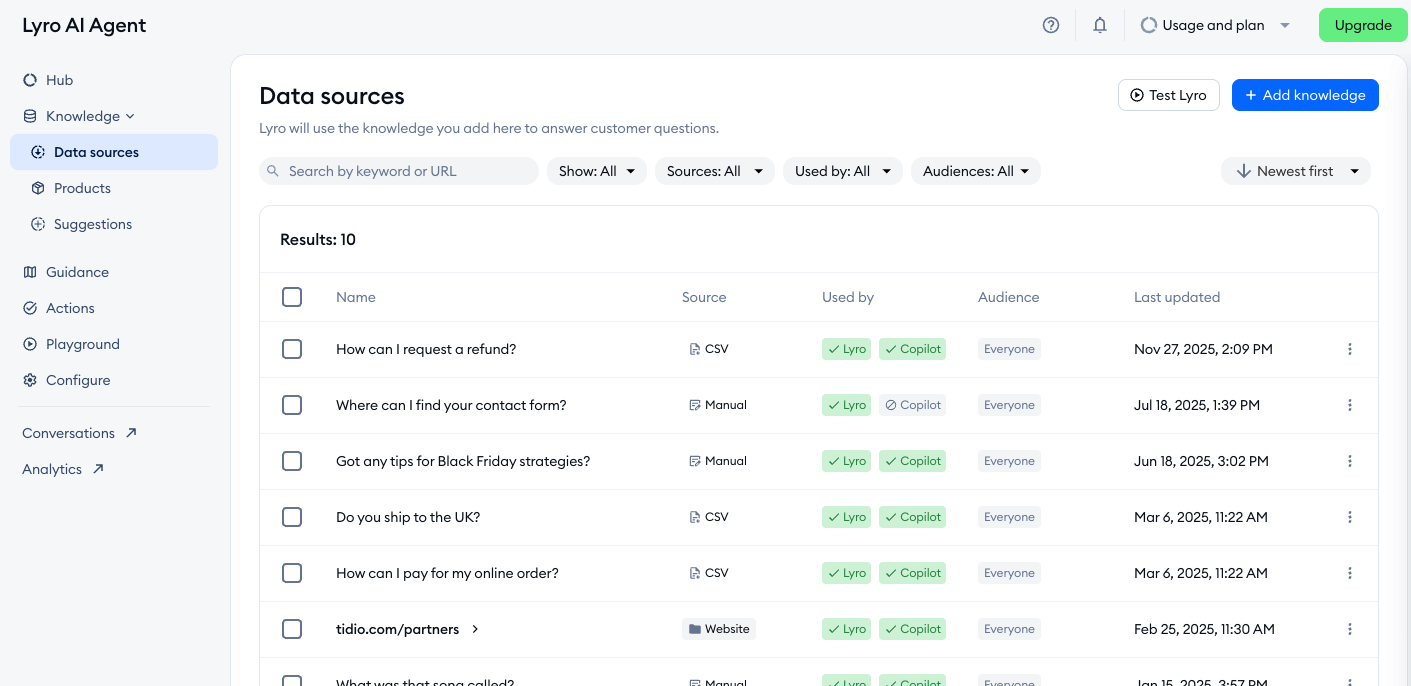Screen dimensions: 1411x686
Task: Open the Actions section
Action: 70,308
